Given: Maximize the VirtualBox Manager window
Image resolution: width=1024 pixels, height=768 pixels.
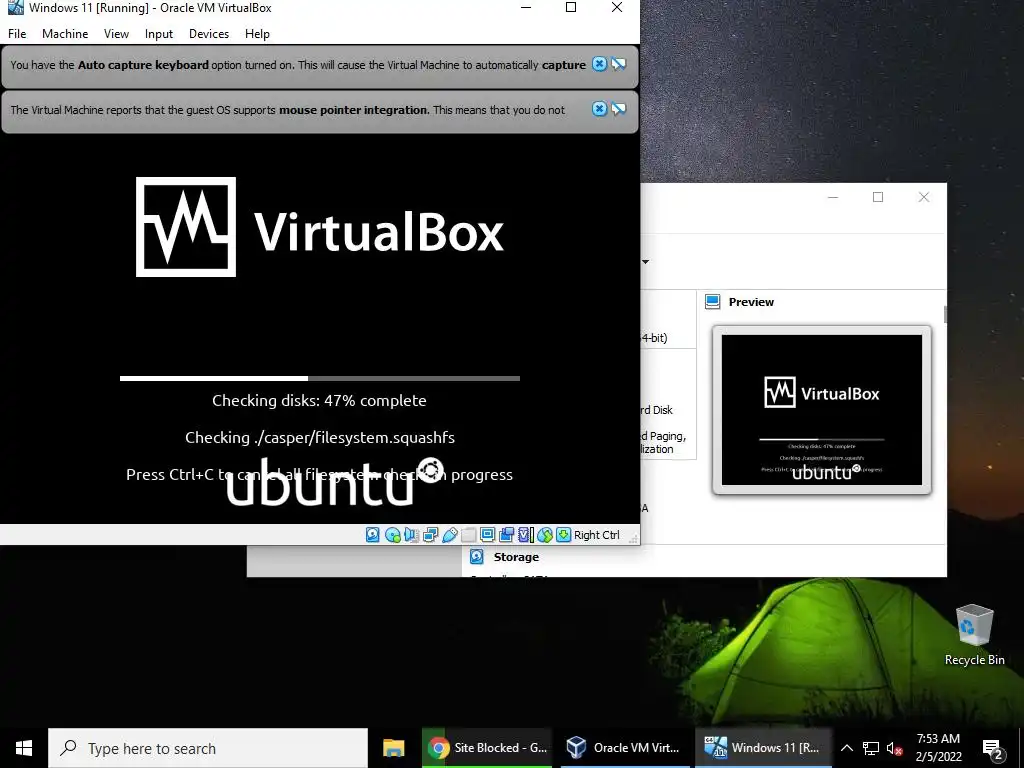Looking at the screenshot, I should pyautogui.click(x=878, y=197).
